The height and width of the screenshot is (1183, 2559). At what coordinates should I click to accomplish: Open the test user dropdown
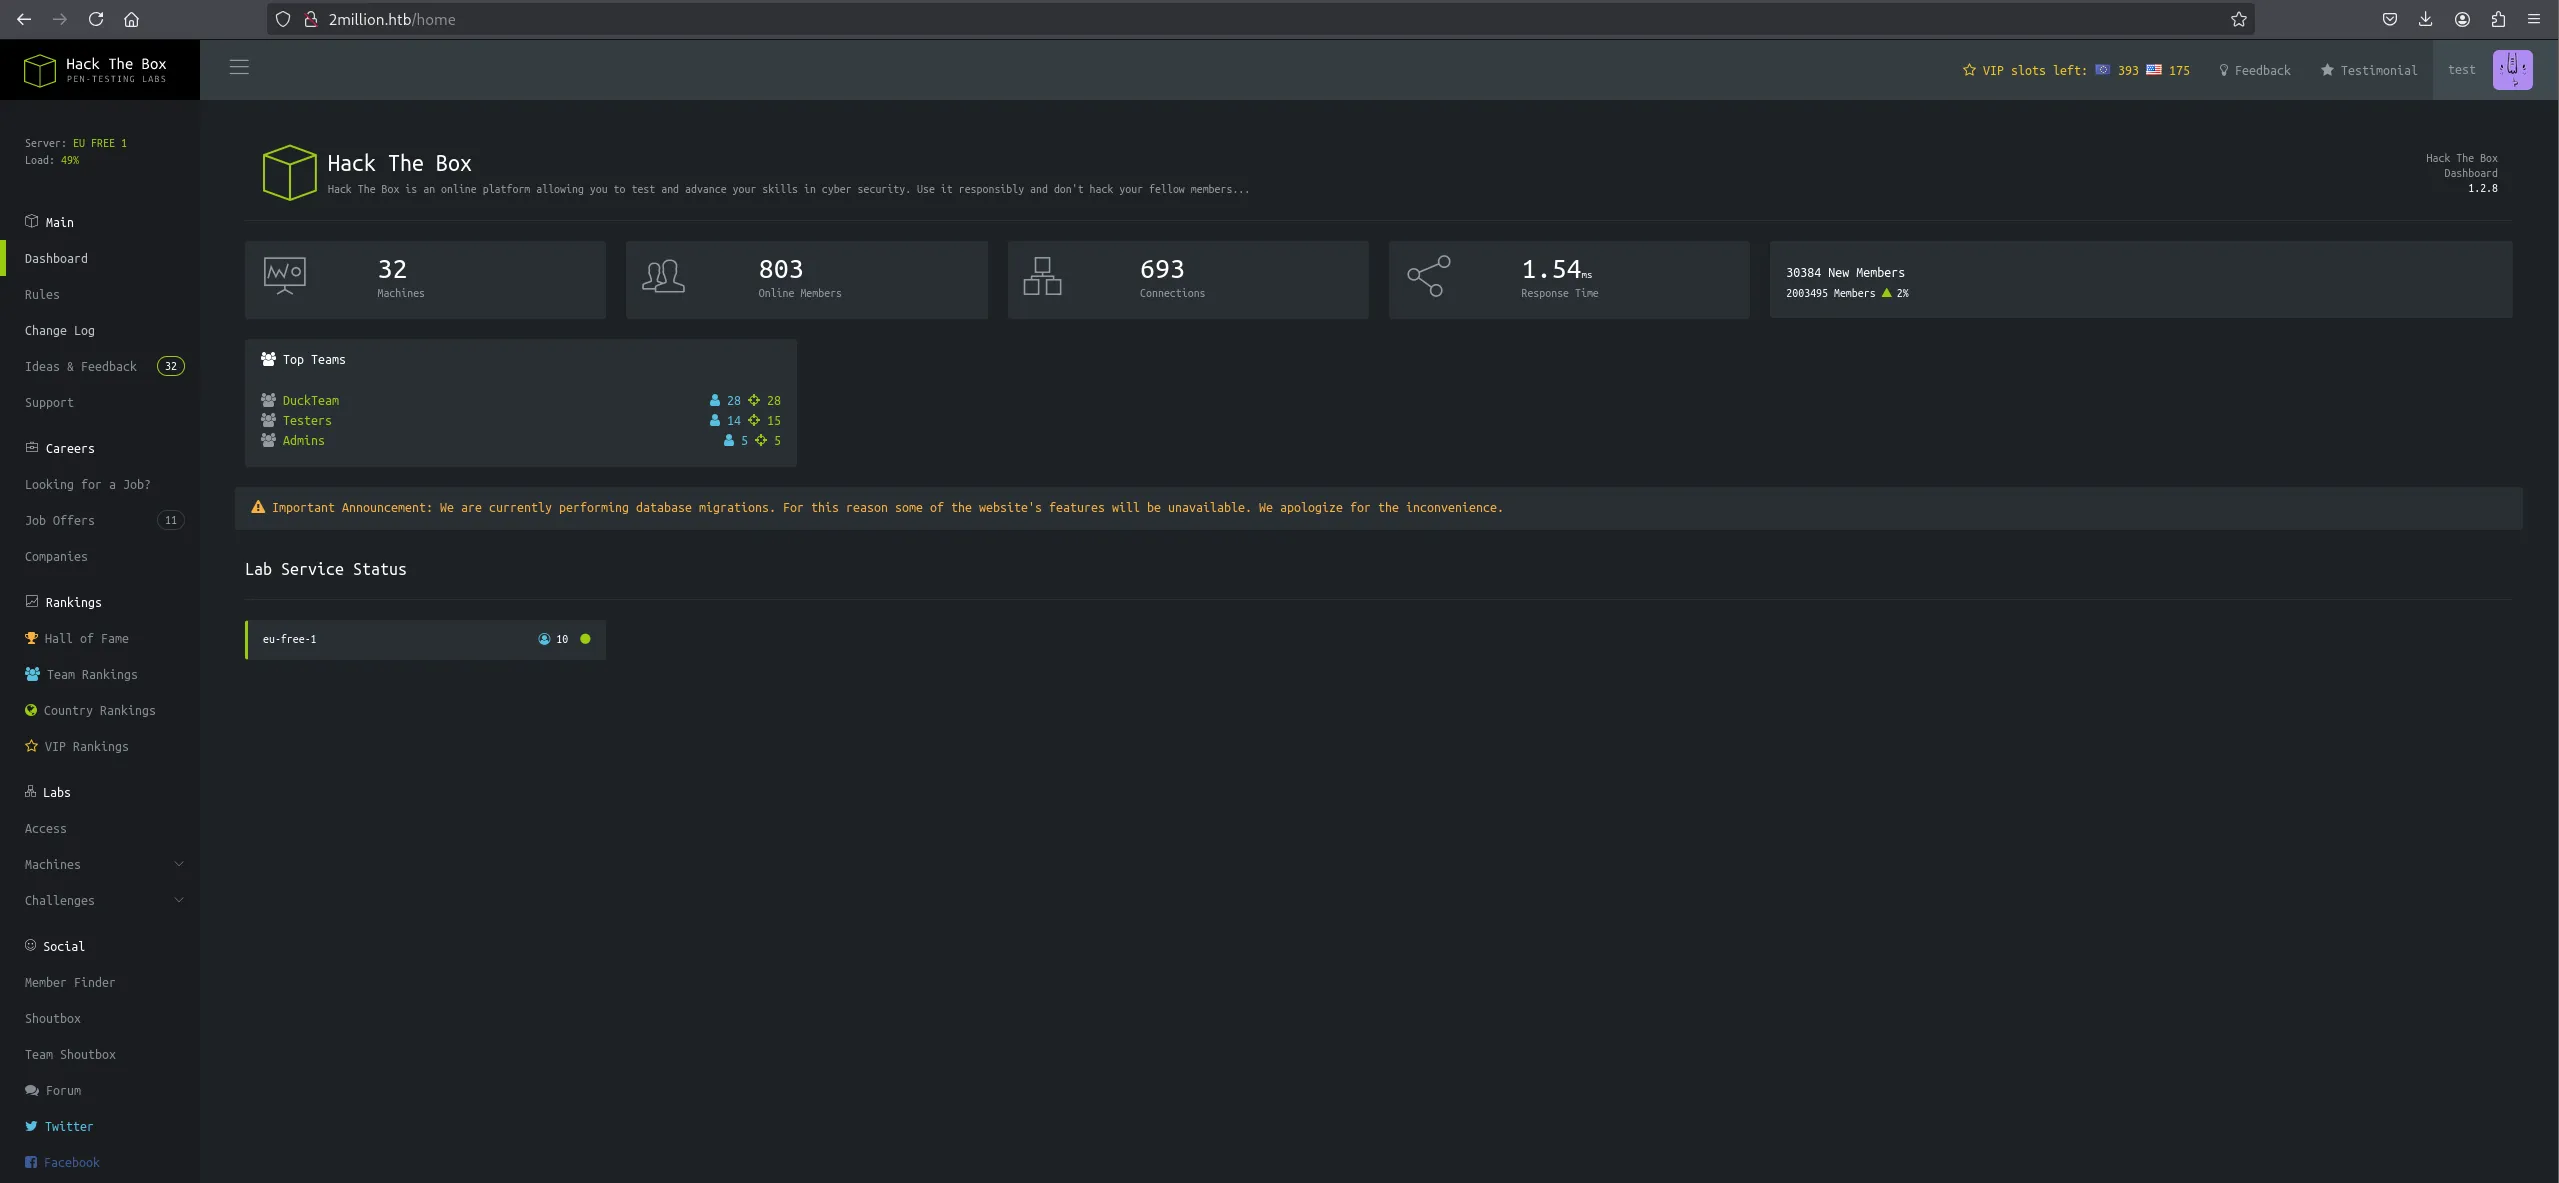(x=2461, y=70)
